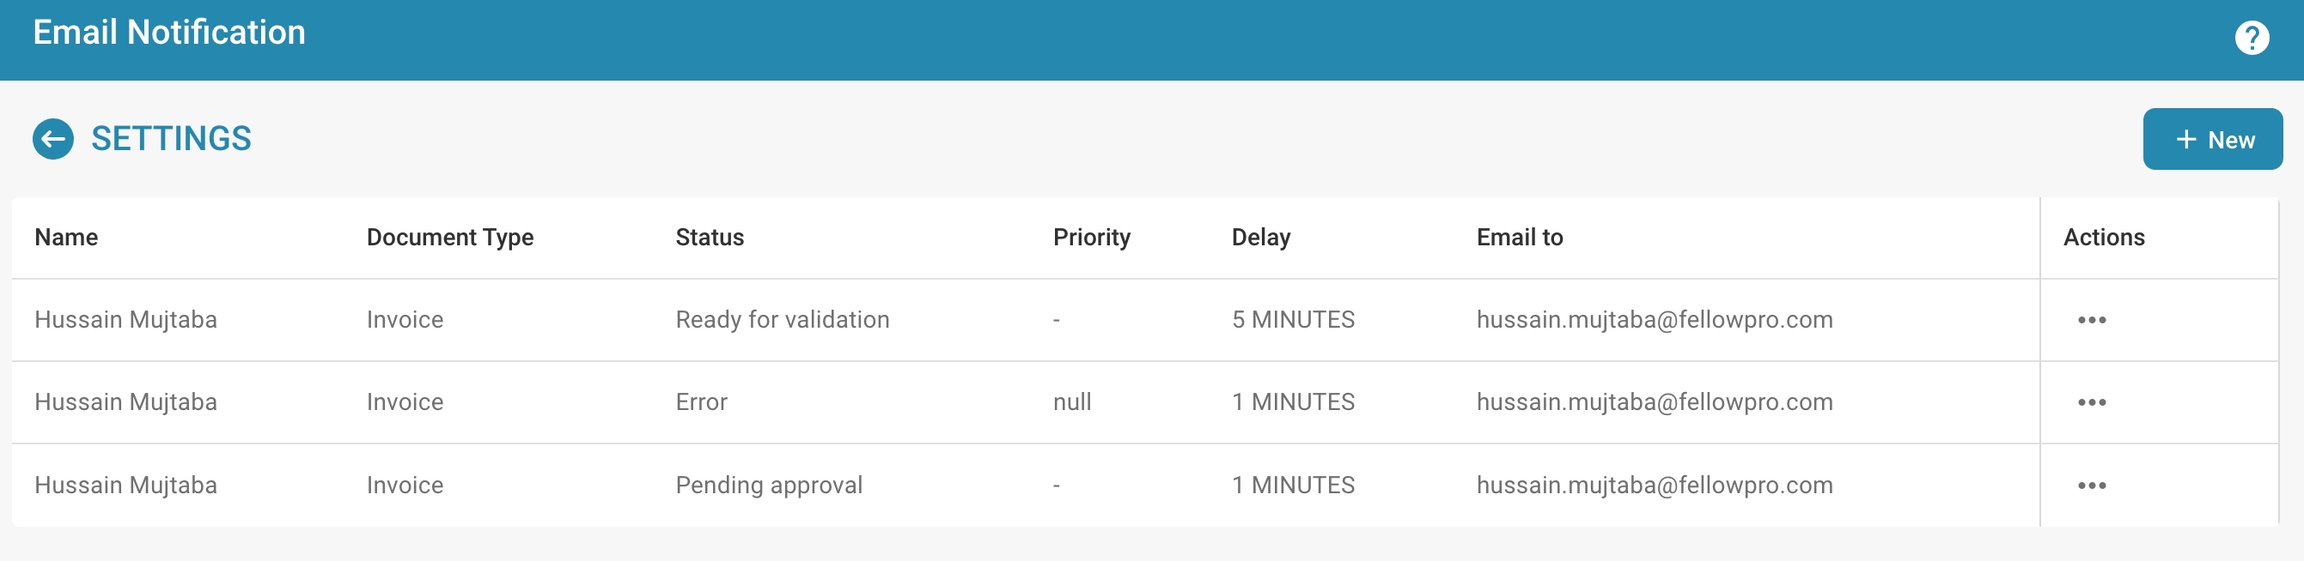Sort by the Name column header
This screenshot has height=561, width=2304.
click(x=66, y=237)
